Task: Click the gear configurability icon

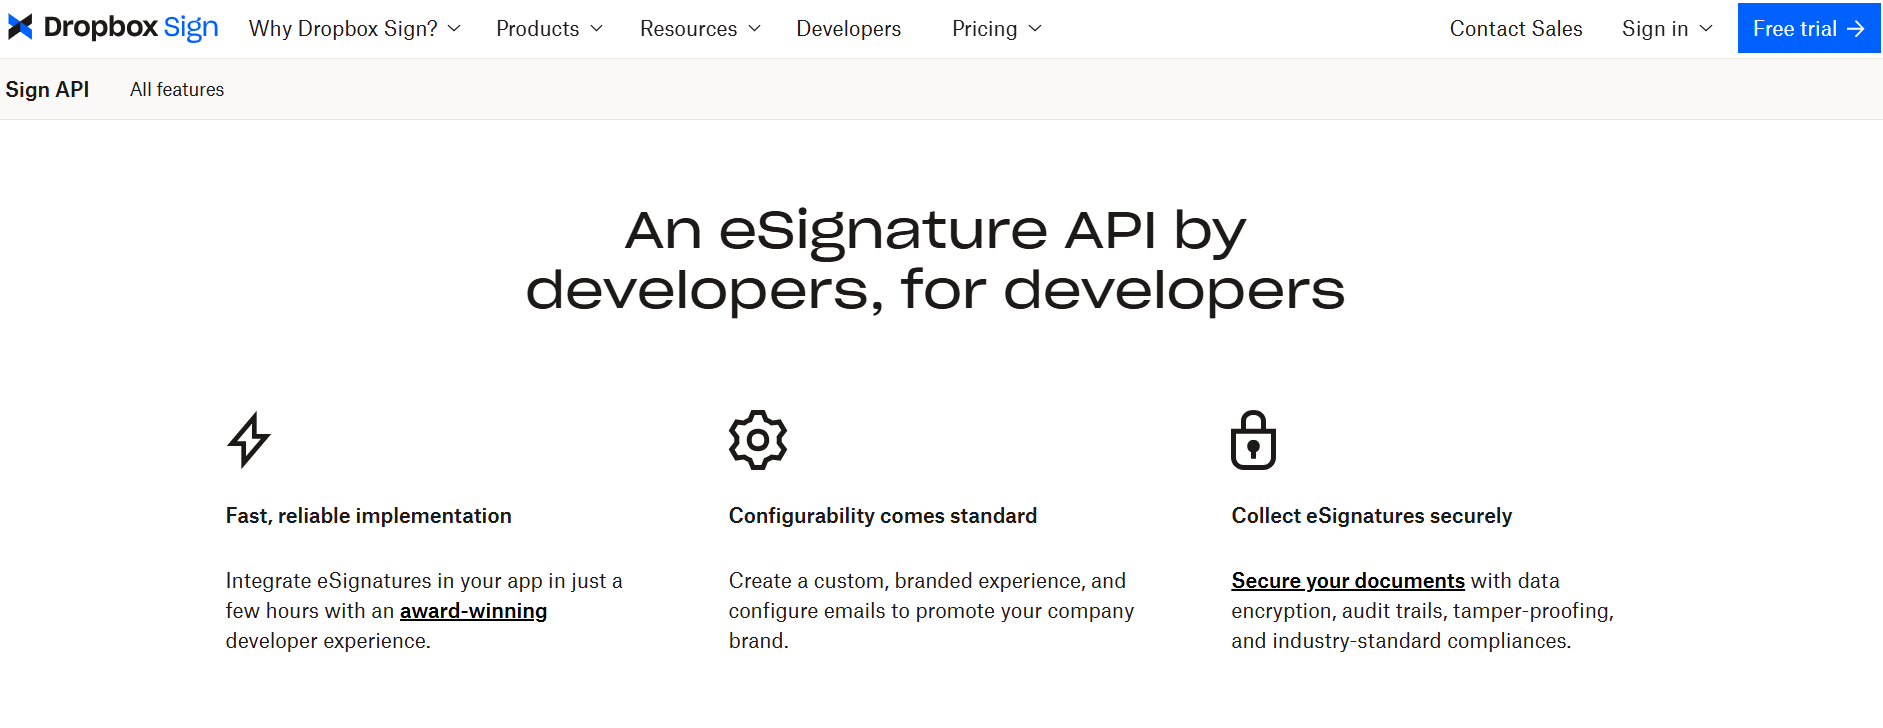Action: tap(758, 440)
